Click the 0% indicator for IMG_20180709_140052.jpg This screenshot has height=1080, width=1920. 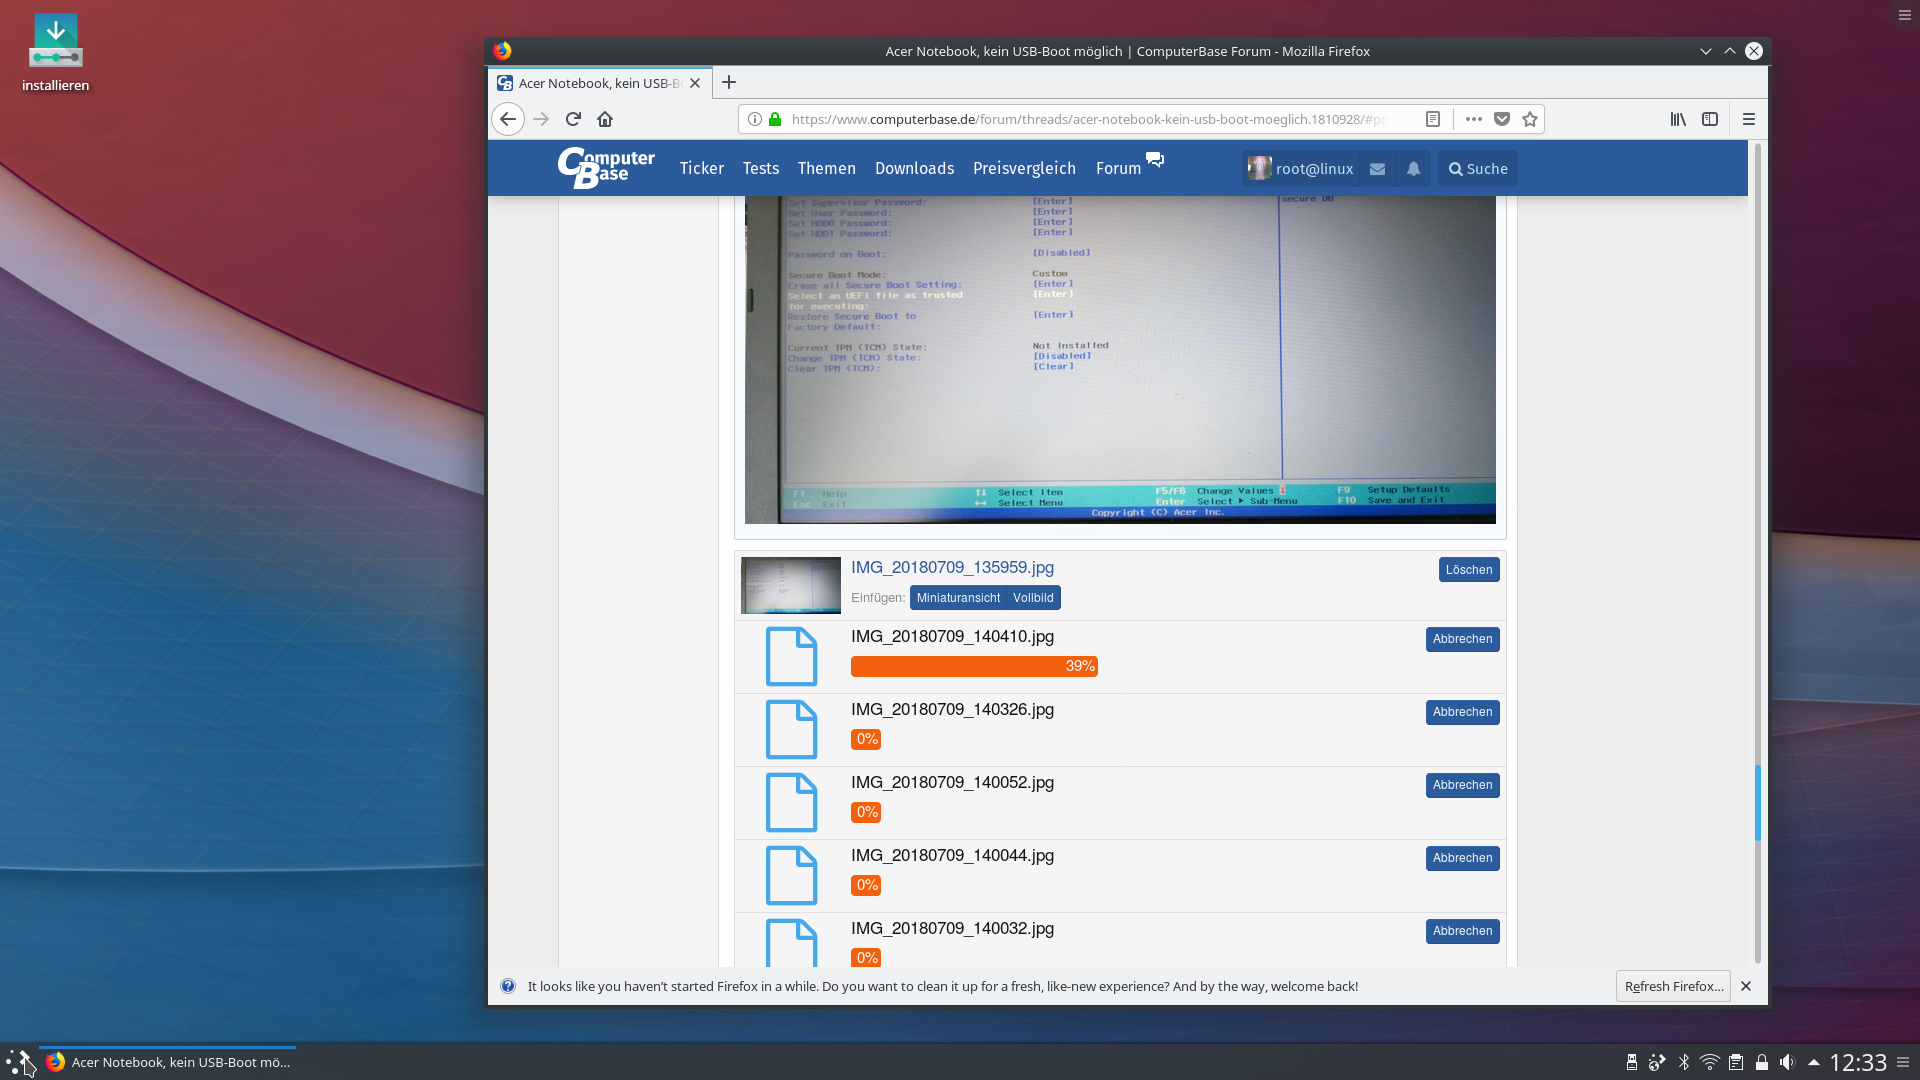click(x=866, y=812)
